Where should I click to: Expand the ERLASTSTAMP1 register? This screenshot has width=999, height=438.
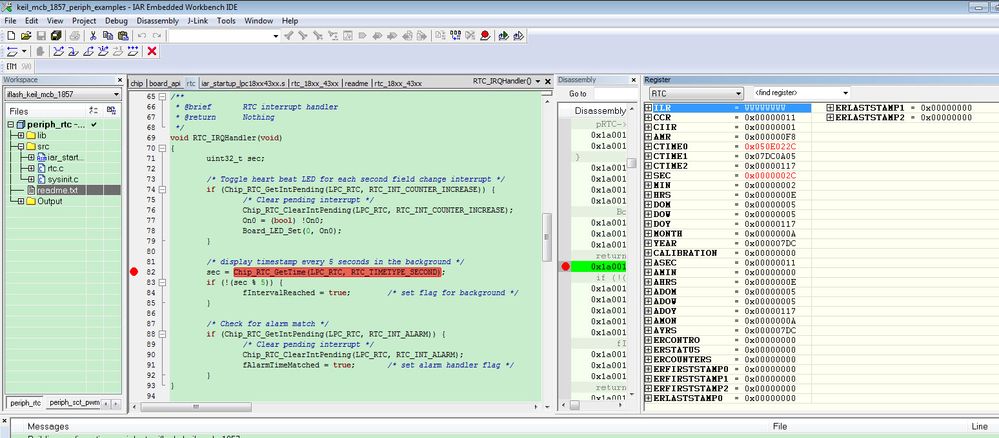coord(830,108)
